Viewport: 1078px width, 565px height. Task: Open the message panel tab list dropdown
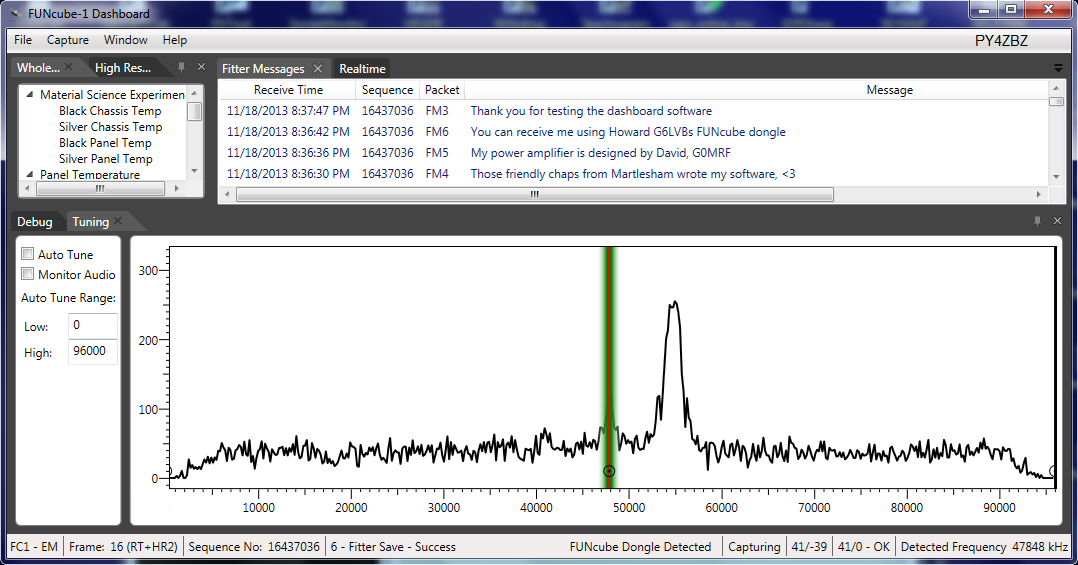[1058, 68]
